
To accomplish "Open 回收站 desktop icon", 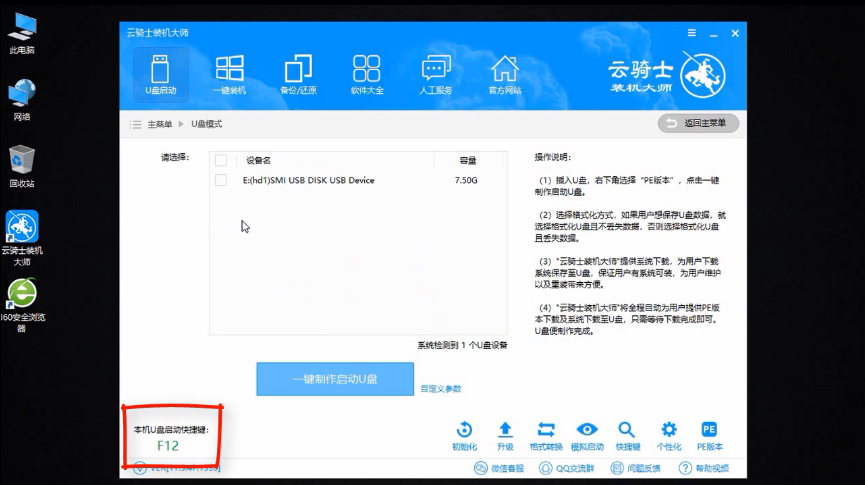I will pyautogui.click(x=22, y=167).
